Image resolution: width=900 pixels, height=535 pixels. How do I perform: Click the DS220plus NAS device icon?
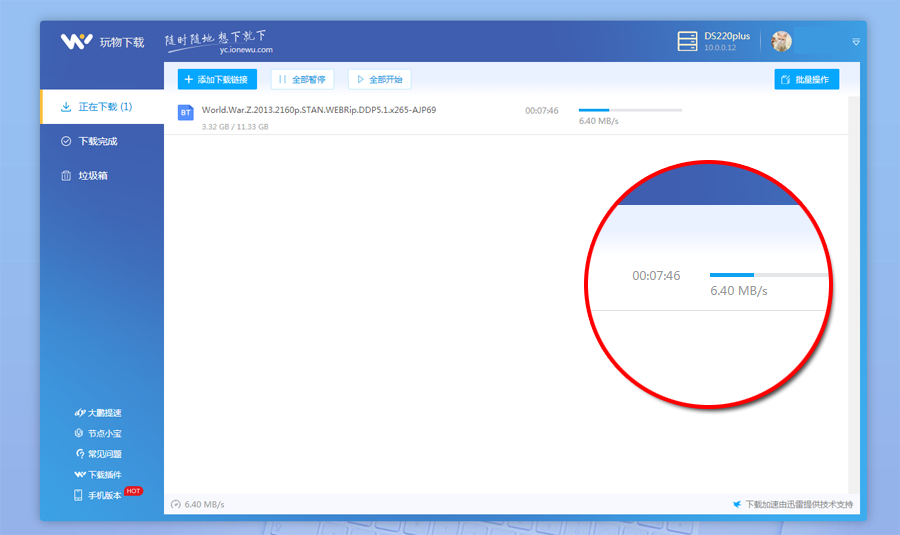[687, 41]
